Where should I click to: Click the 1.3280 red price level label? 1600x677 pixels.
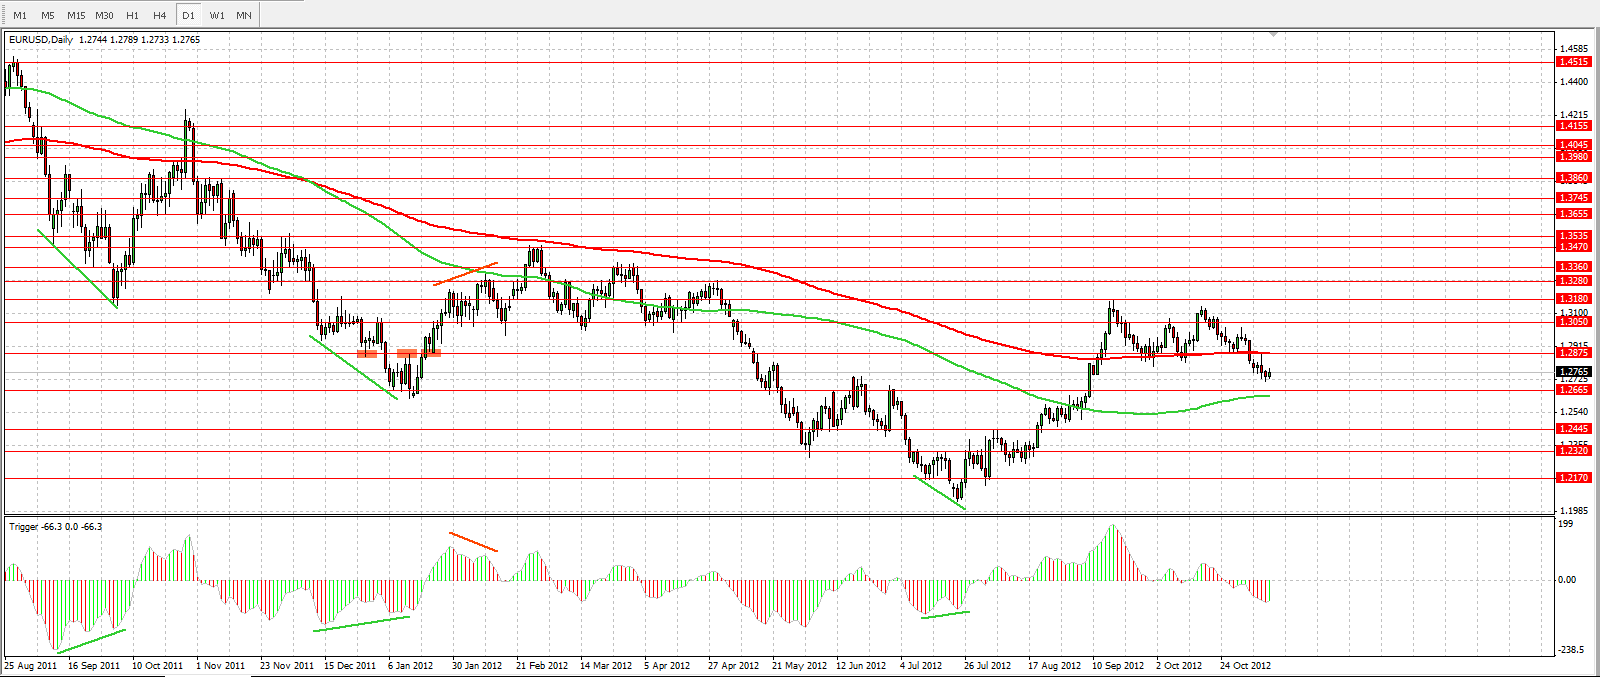pyautogui.click(x=1574, y=281)
